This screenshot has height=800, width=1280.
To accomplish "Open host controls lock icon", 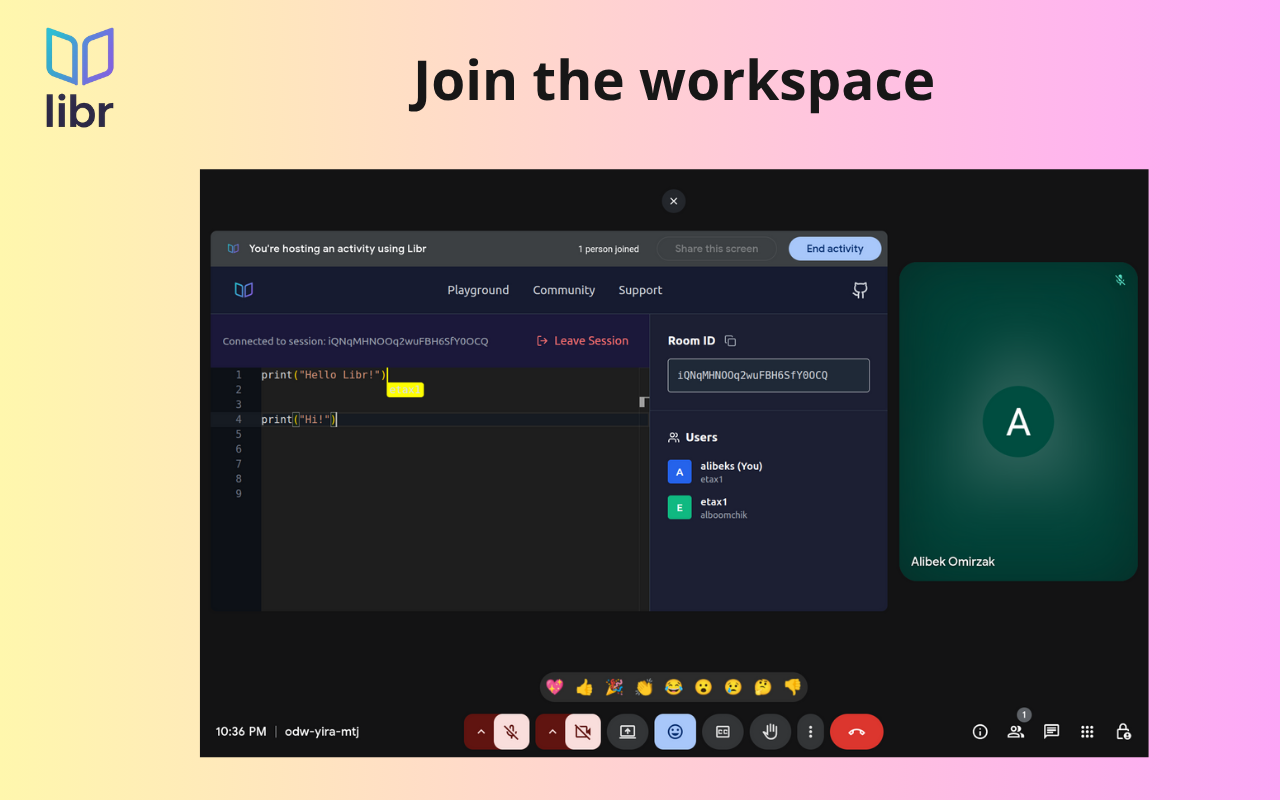I will coord(1123,732).
